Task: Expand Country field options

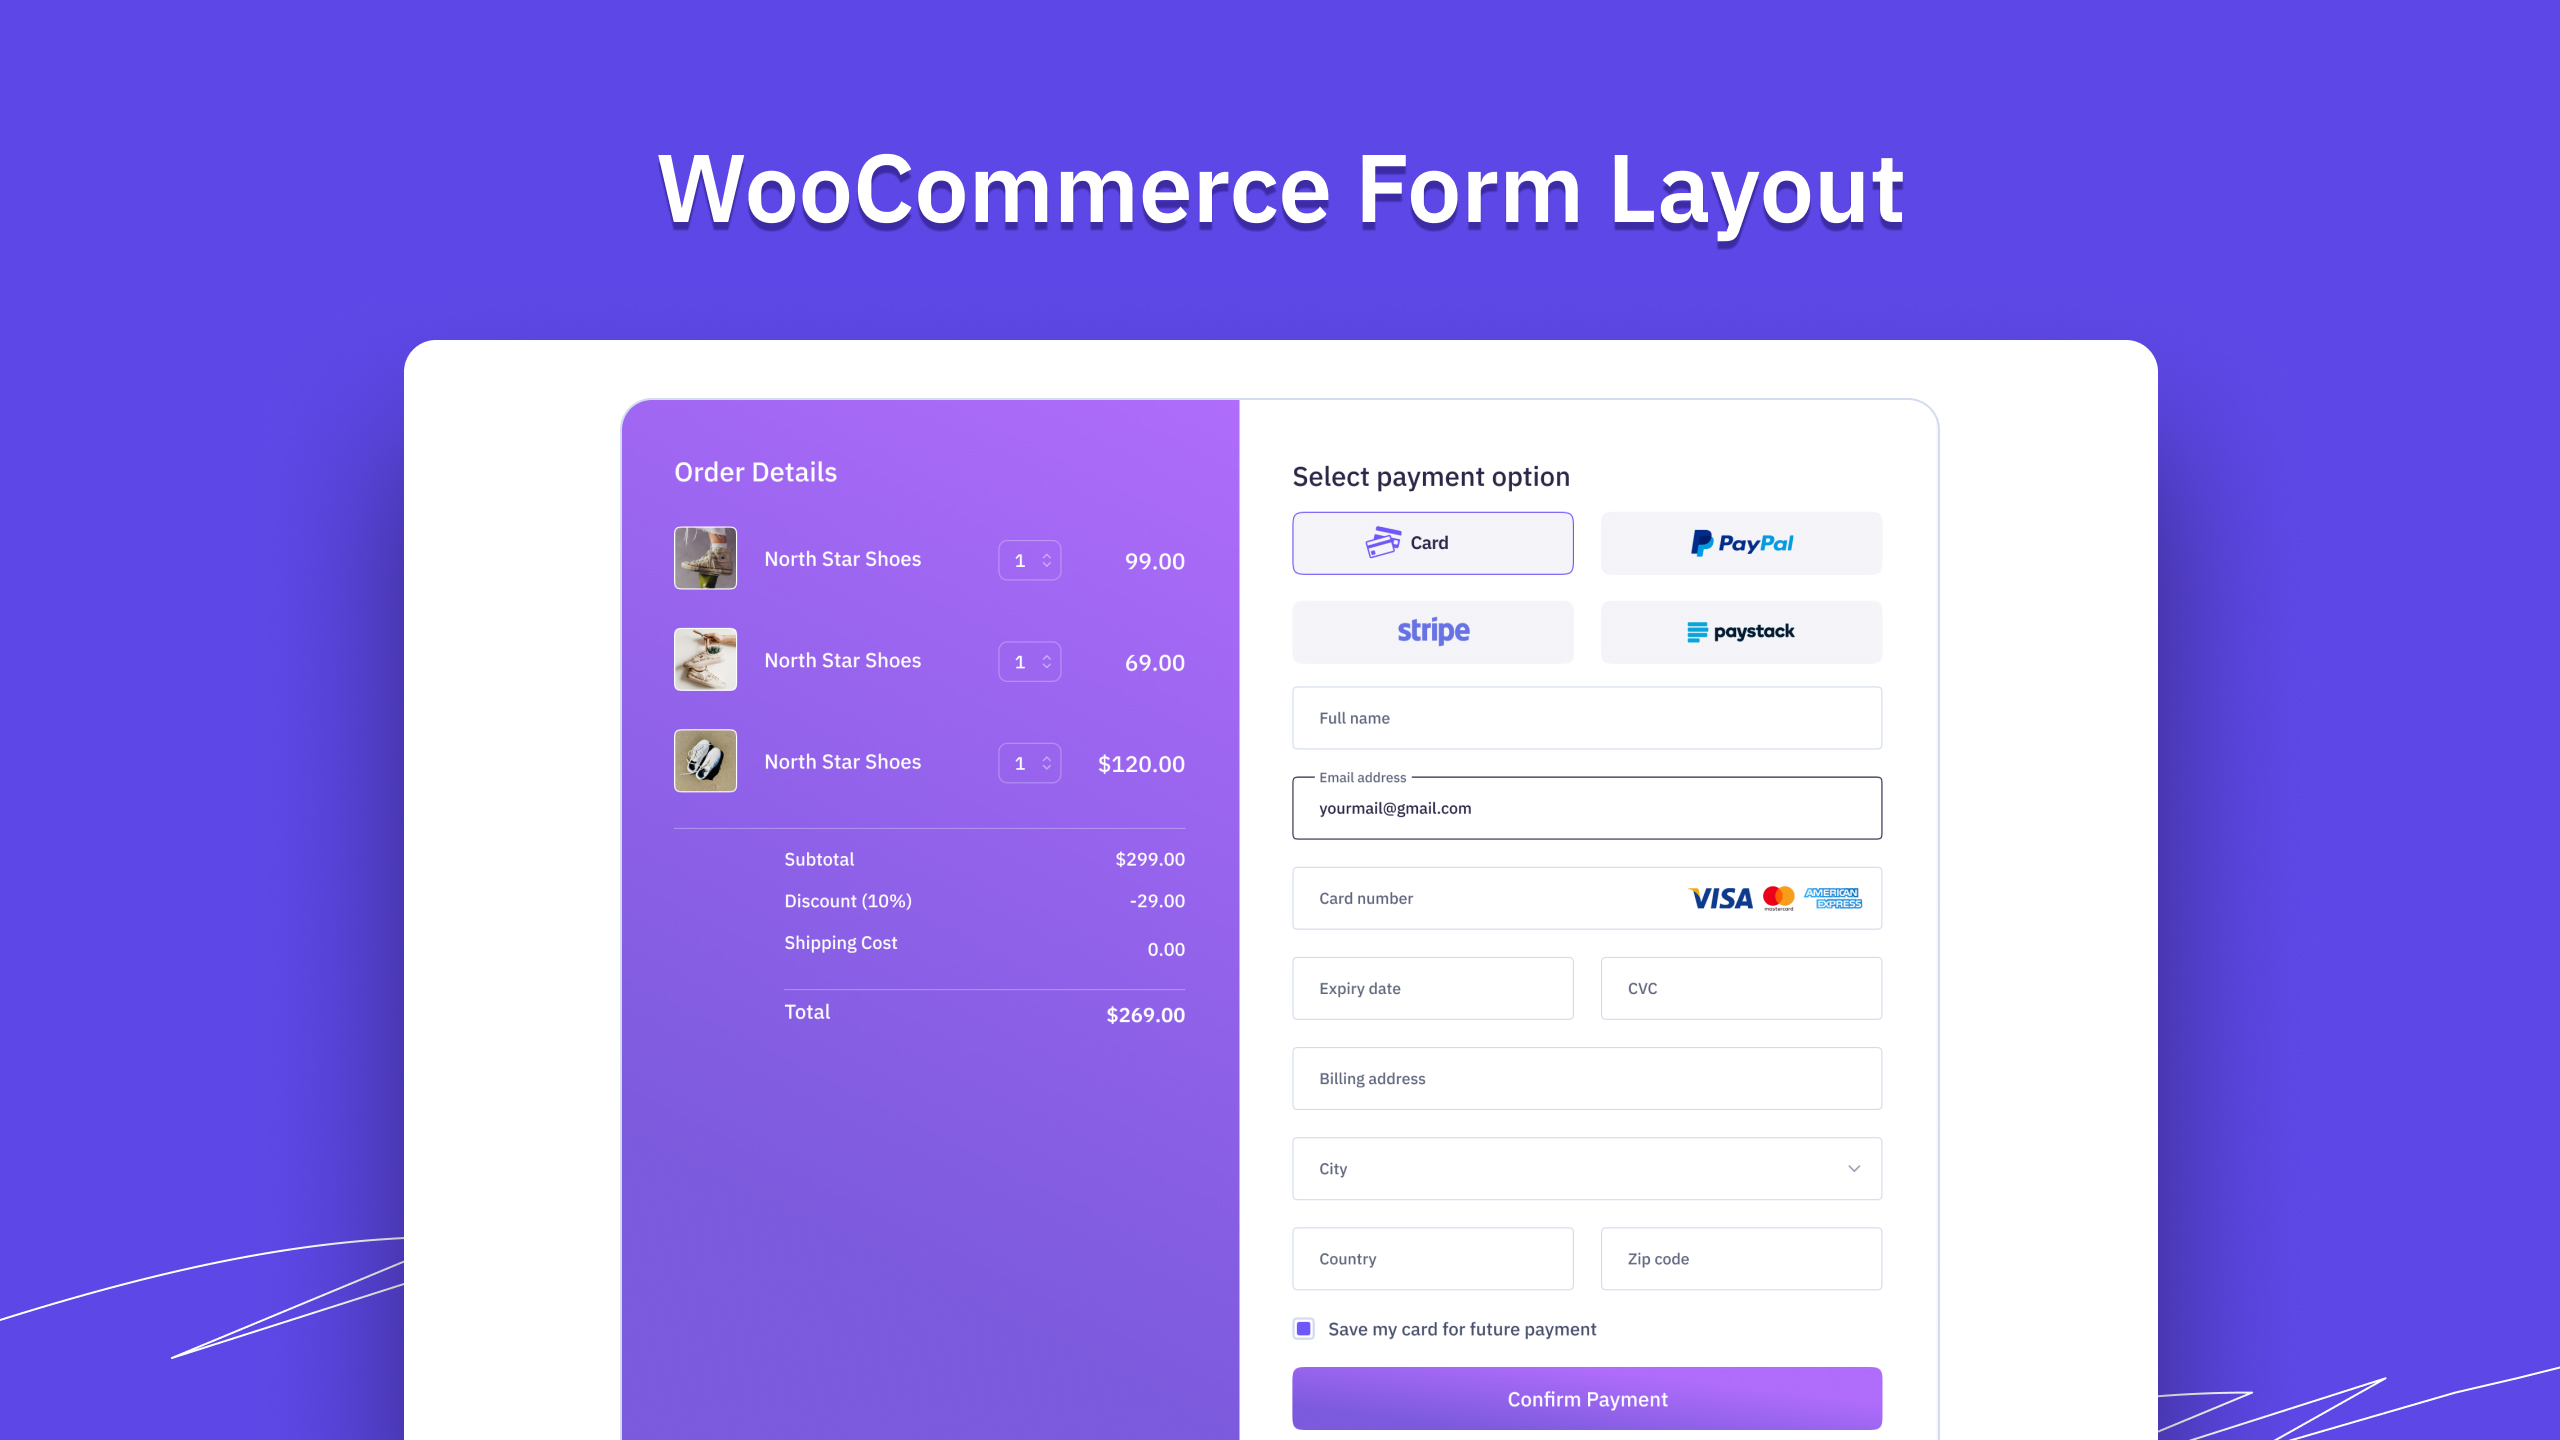Action: point(1433,1257)
